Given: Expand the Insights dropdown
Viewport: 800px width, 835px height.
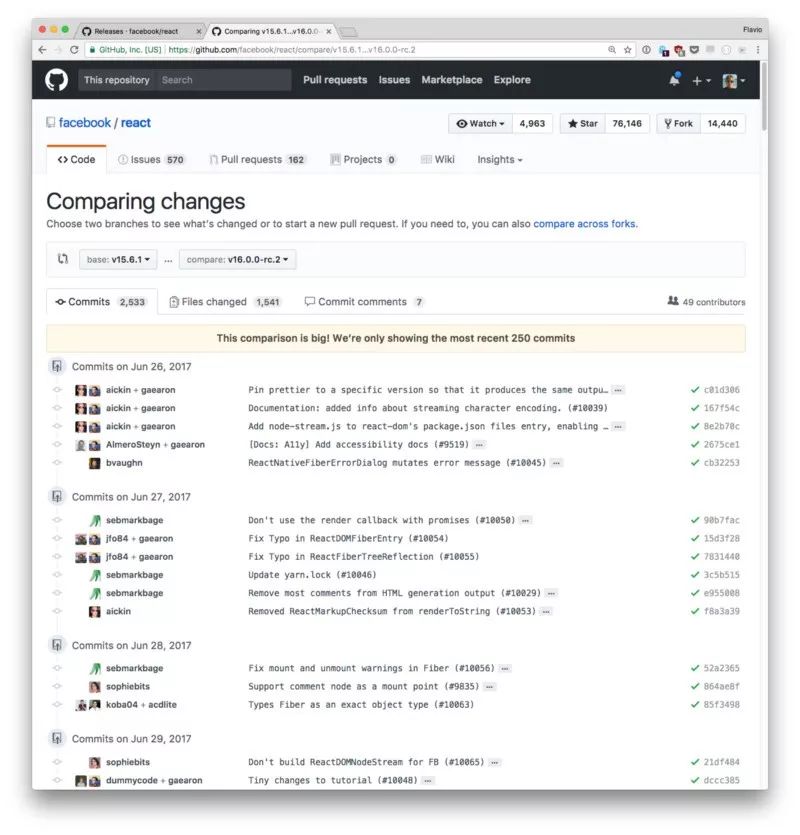Looking at the screenshot, I should click(499, 160).
